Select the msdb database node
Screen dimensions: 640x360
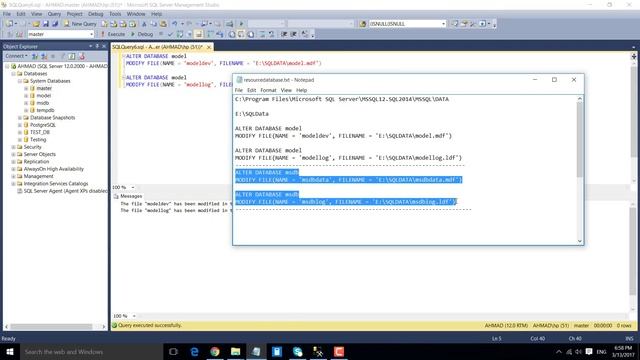click(x=43, y=103)
